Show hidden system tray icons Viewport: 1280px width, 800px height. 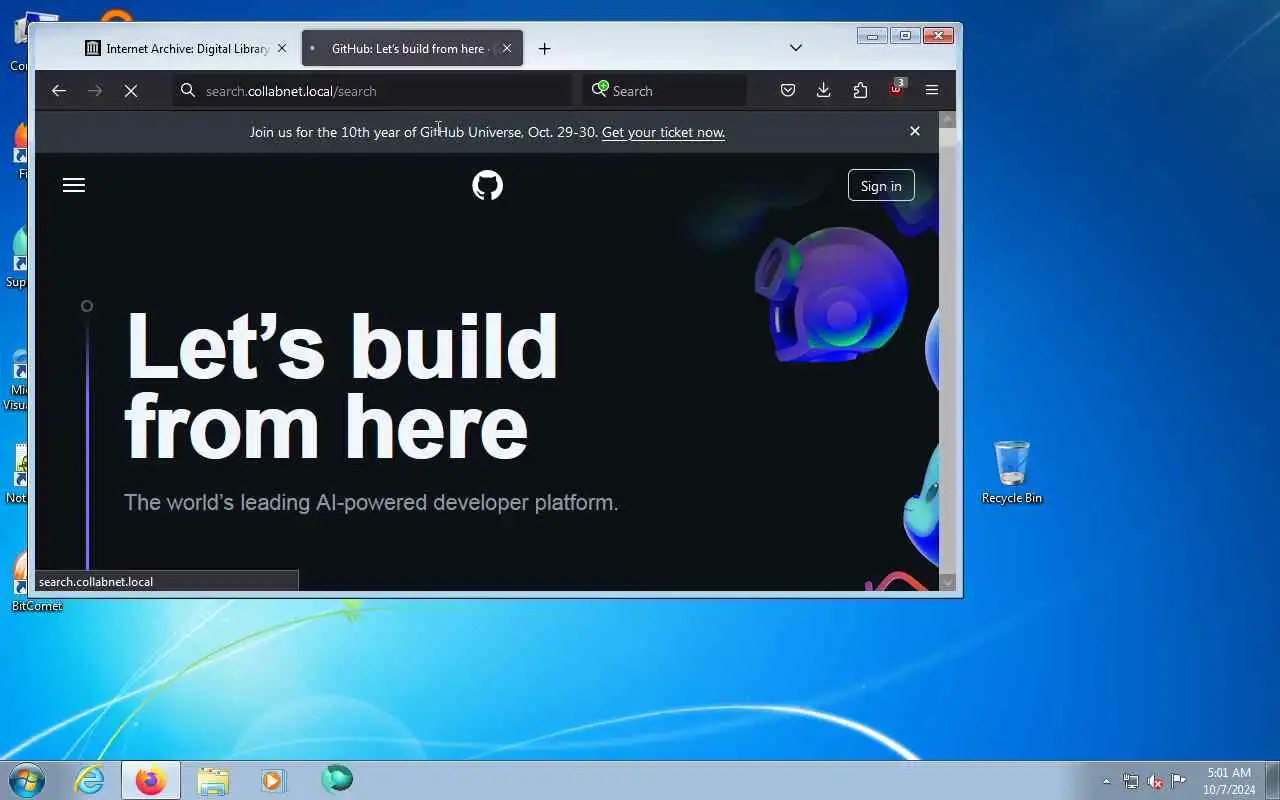pos(1106,781)
